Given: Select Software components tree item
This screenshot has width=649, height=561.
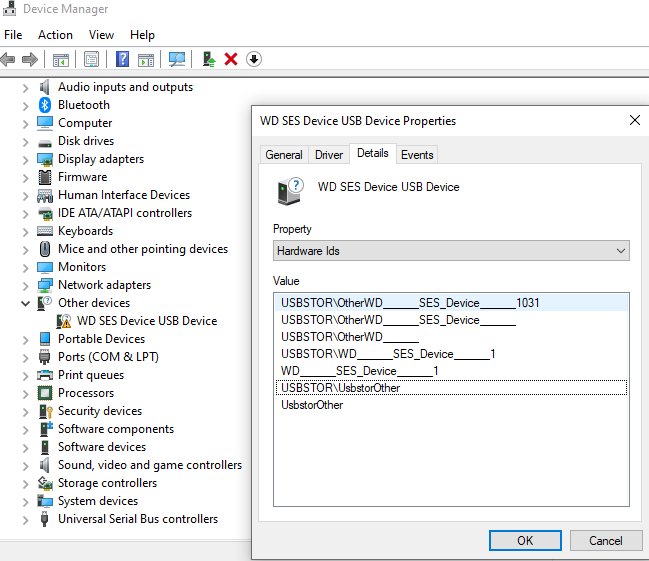Looking at the screenshot, I should click(116, 429).
